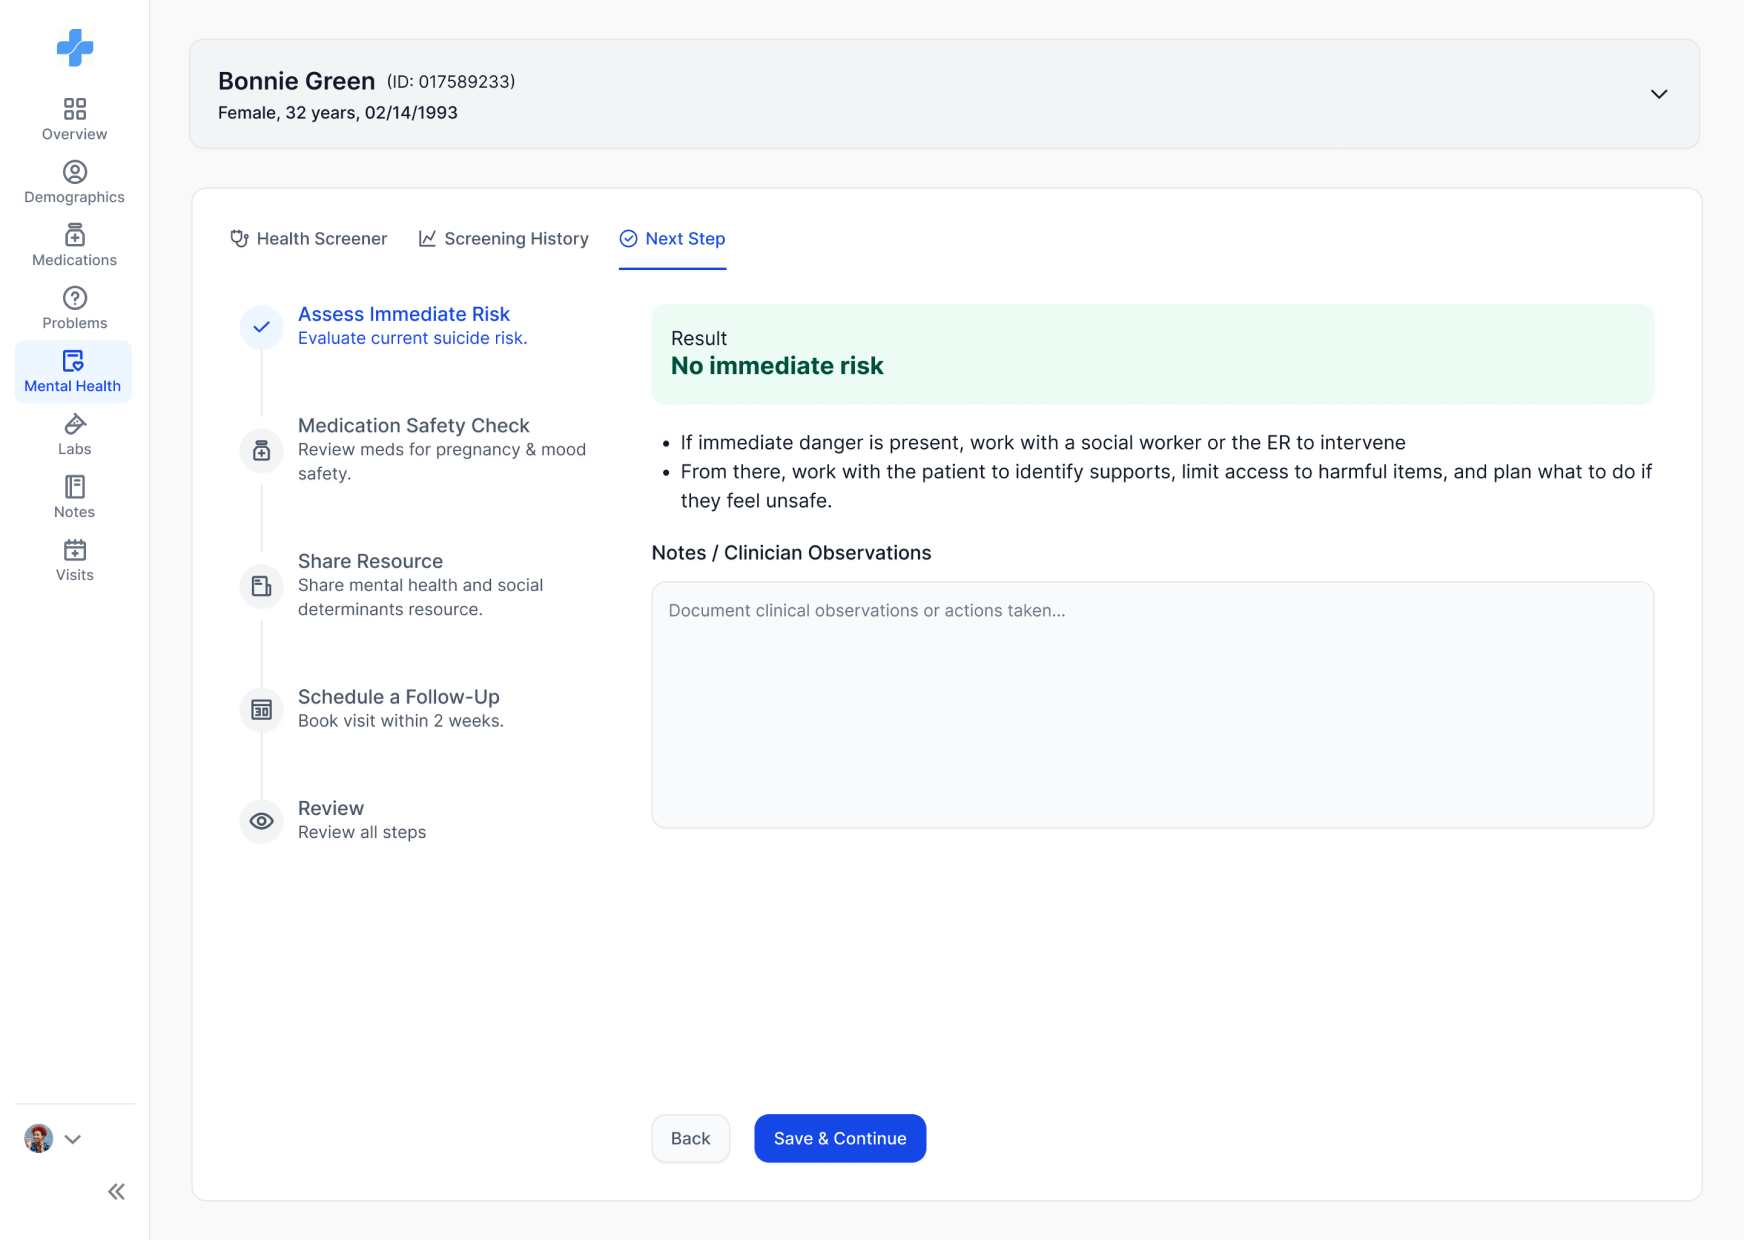Click the Back button
1744x1240 pixels.
(691, 1138)
